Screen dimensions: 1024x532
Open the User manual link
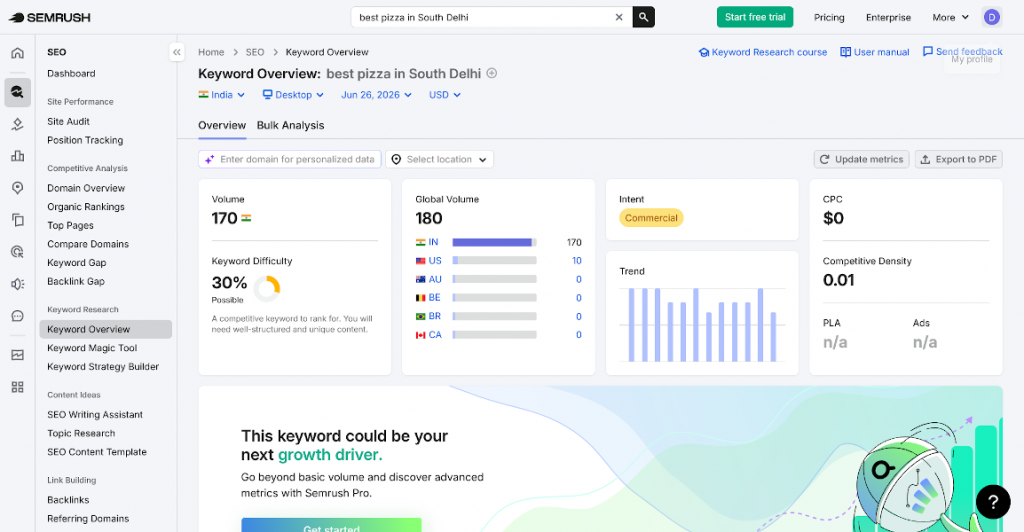coord(874,52)
